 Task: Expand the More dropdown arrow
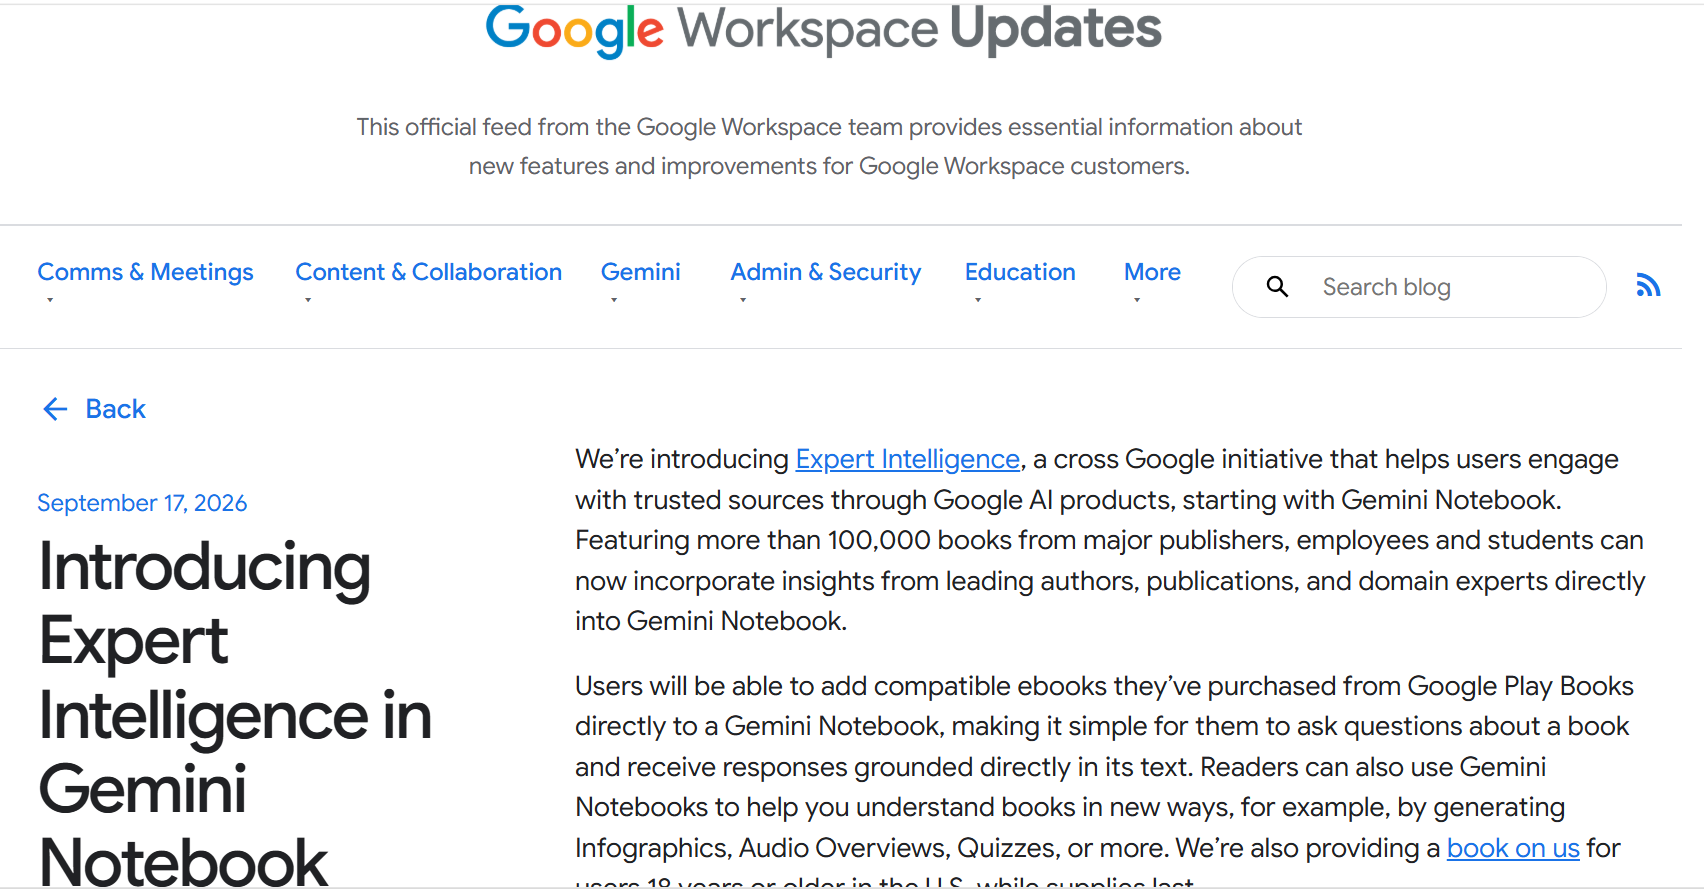(x=1137, y=300)
